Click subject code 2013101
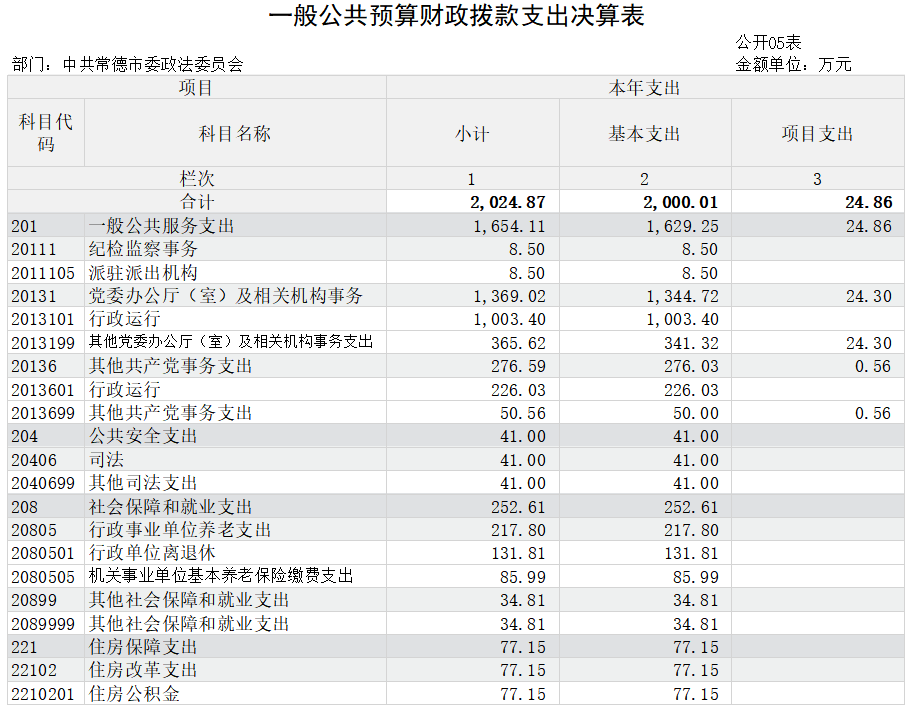Image resolution: width=910 pixels, height=706 pixels. point(43,319)
